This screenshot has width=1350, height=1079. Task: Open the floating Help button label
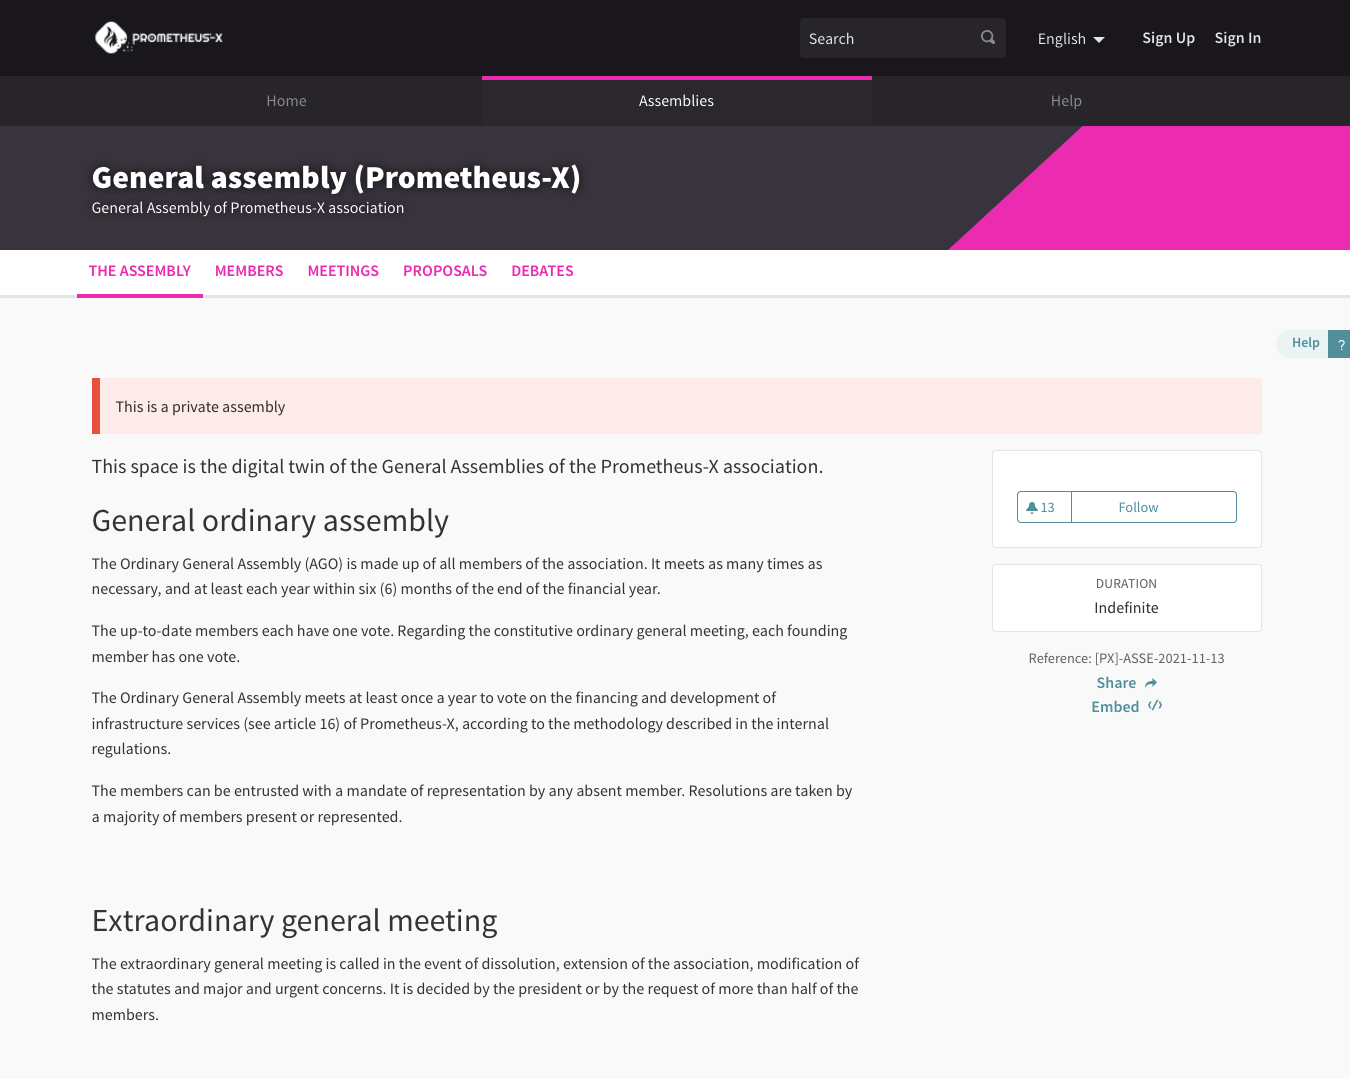click(1305, 343)
